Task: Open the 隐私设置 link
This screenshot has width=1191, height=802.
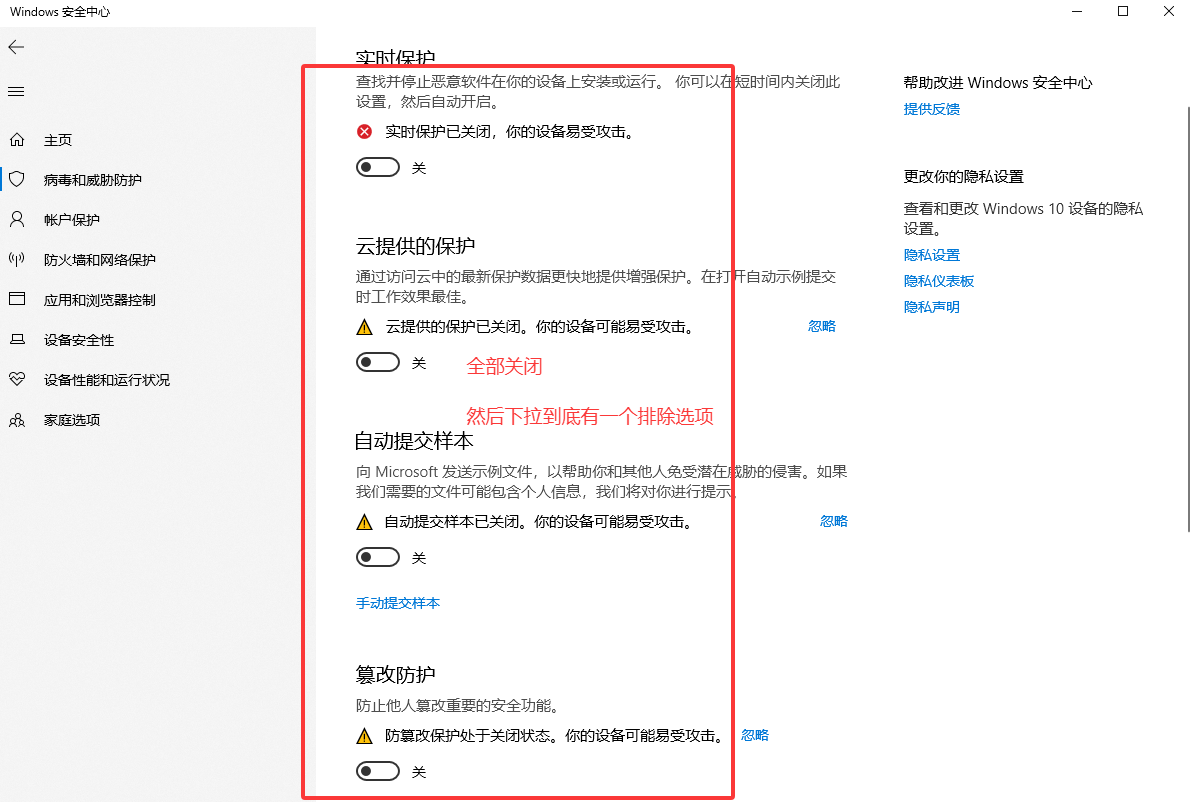Action: (x=932, y=255)
